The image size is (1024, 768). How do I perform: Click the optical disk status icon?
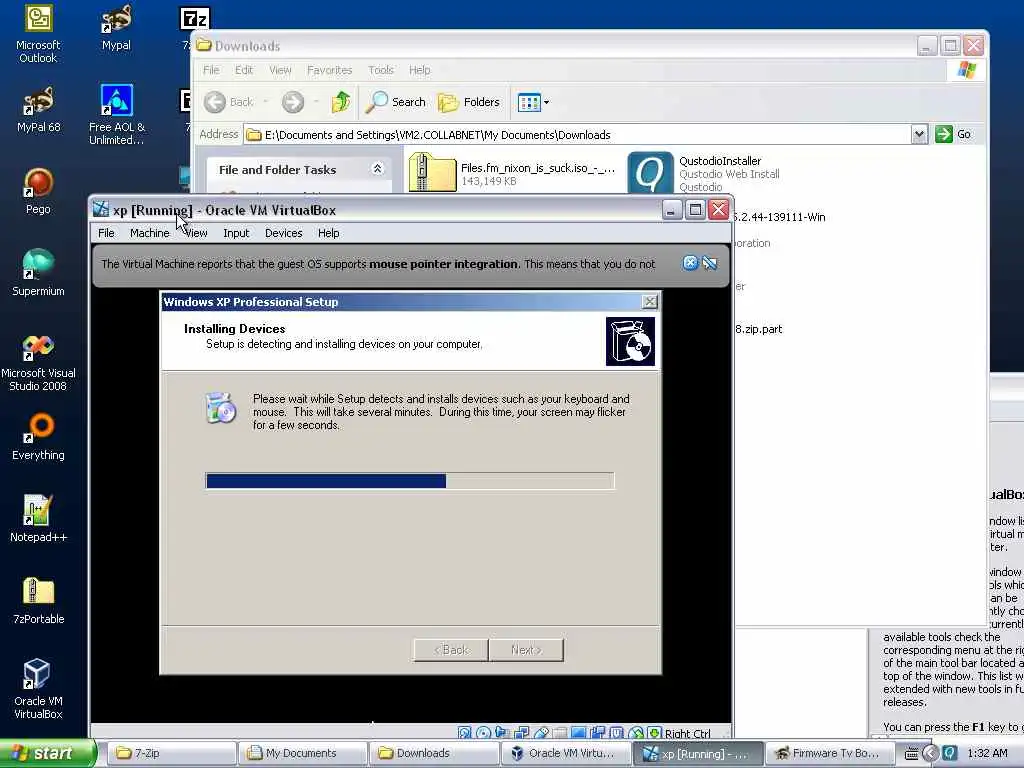(483, 733)
